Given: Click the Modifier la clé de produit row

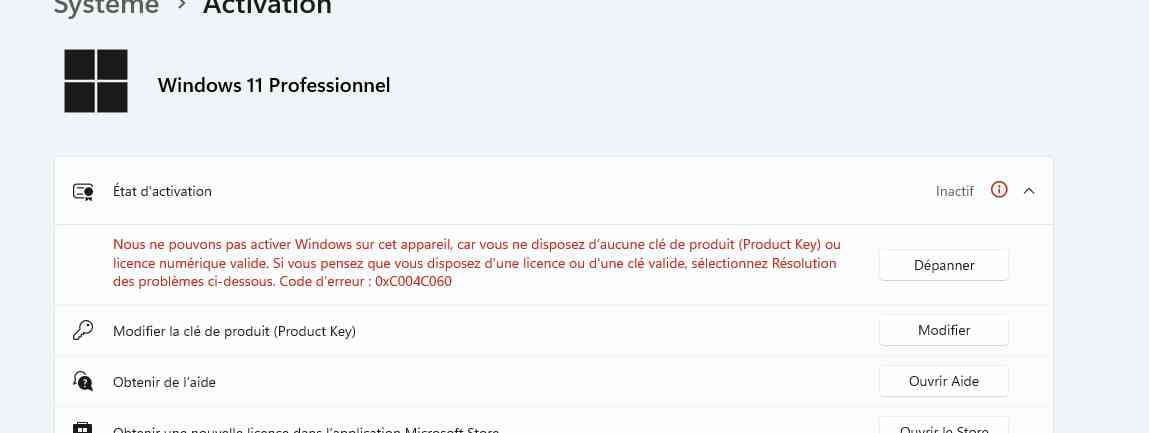Looking at the screenshot, I should [554, 330].
